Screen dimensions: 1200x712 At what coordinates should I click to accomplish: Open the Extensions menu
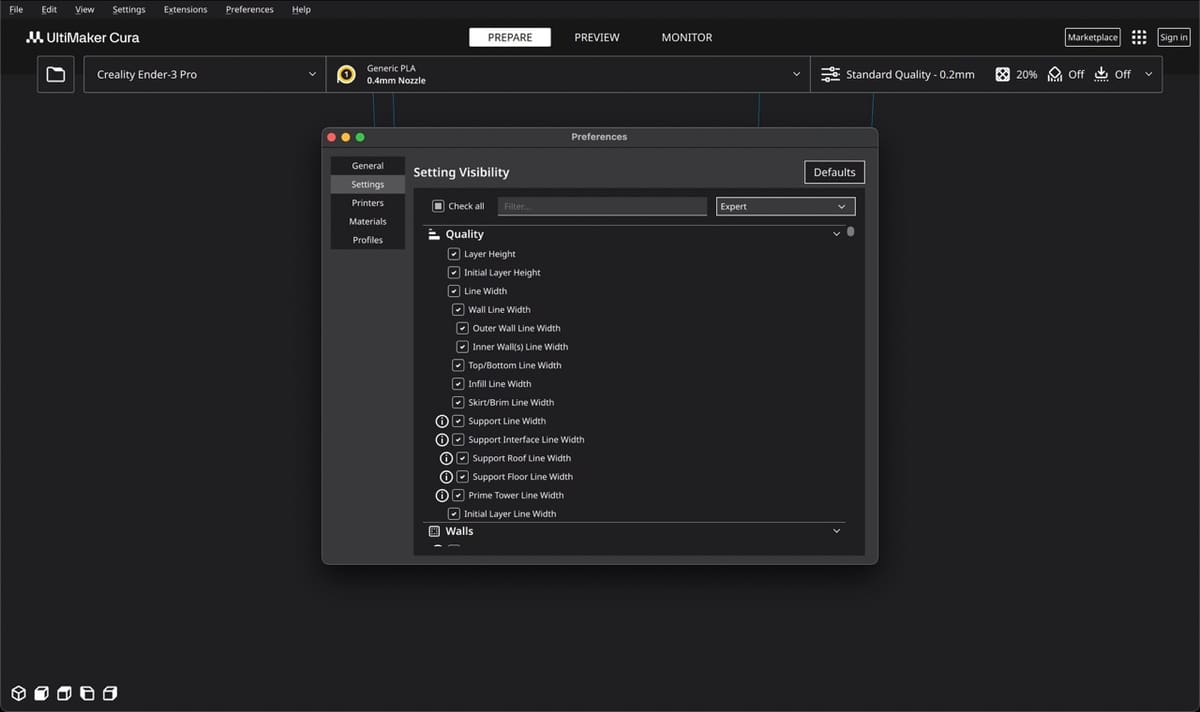185,9
